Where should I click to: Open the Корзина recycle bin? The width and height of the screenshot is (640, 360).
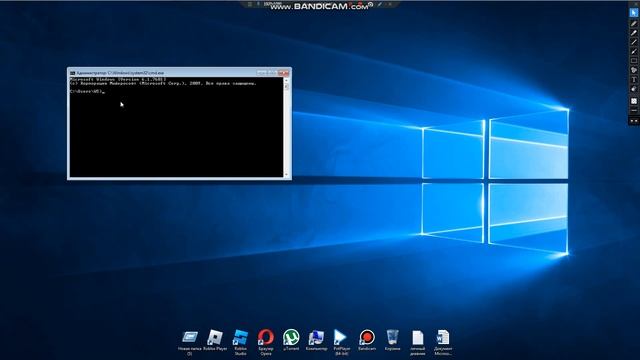pyautogui.click(x=392, y=340)
